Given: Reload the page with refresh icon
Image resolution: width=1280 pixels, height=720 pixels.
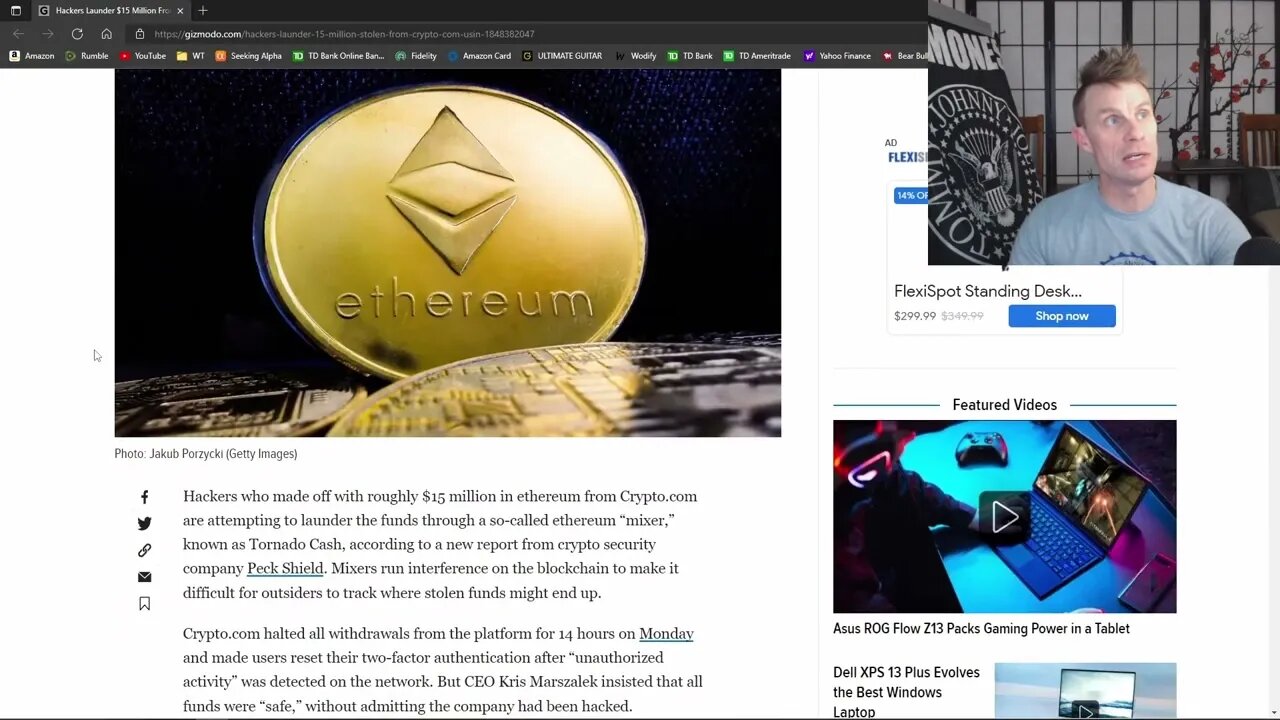Looking at the screenshot, I should pyautogui.click(x=77, y=34).
